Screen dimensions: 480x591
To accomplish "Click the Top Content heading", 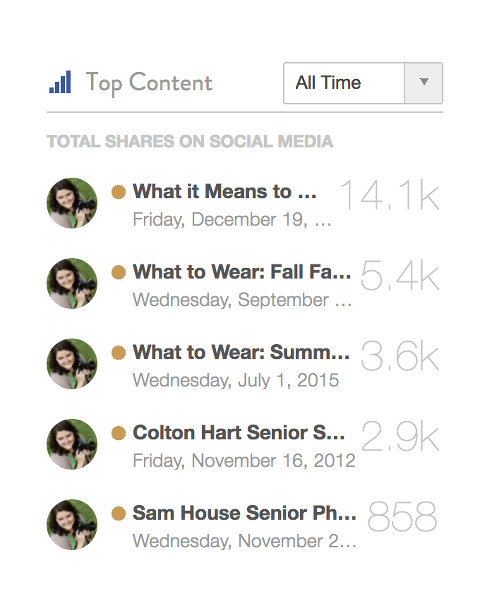I will pos(149,83).
